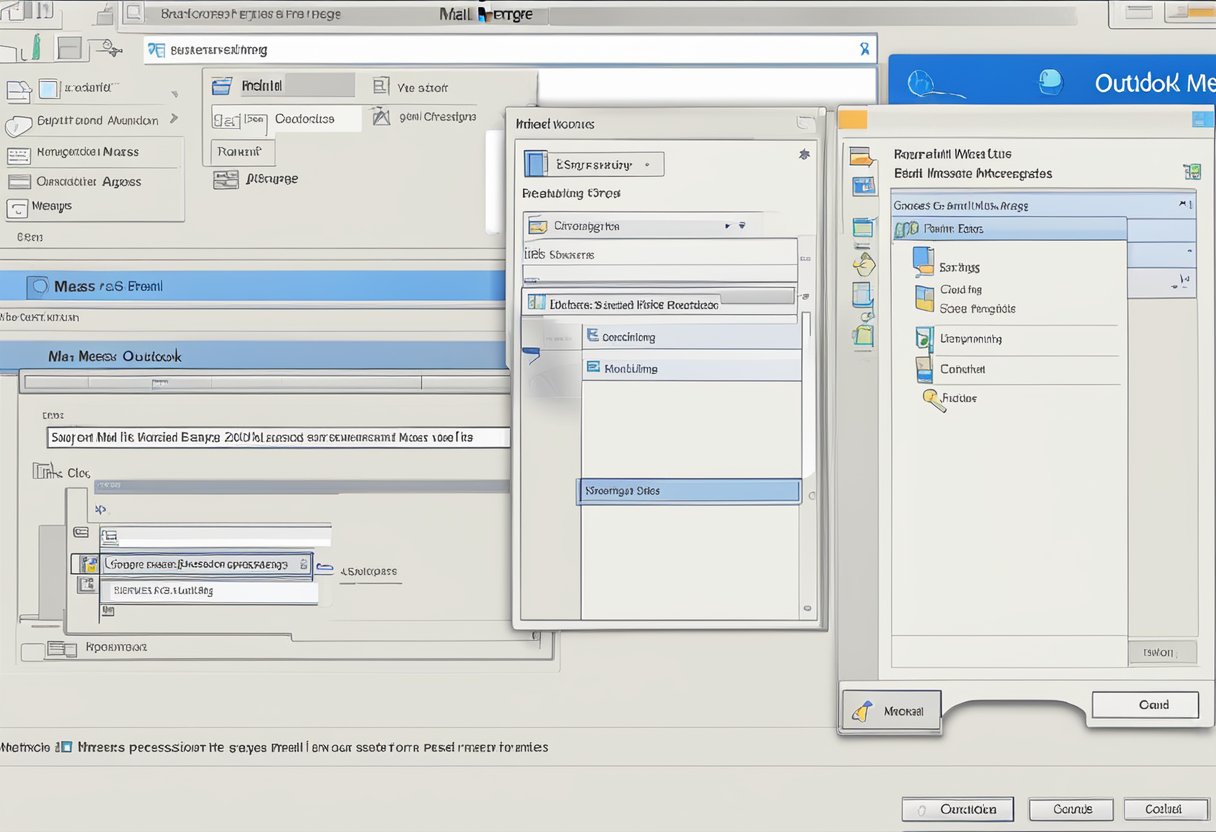Expand the Supplement Wizard arrow in the sidebar
Viewport: 1216px width, 832px height.
(x=175, y=120)
